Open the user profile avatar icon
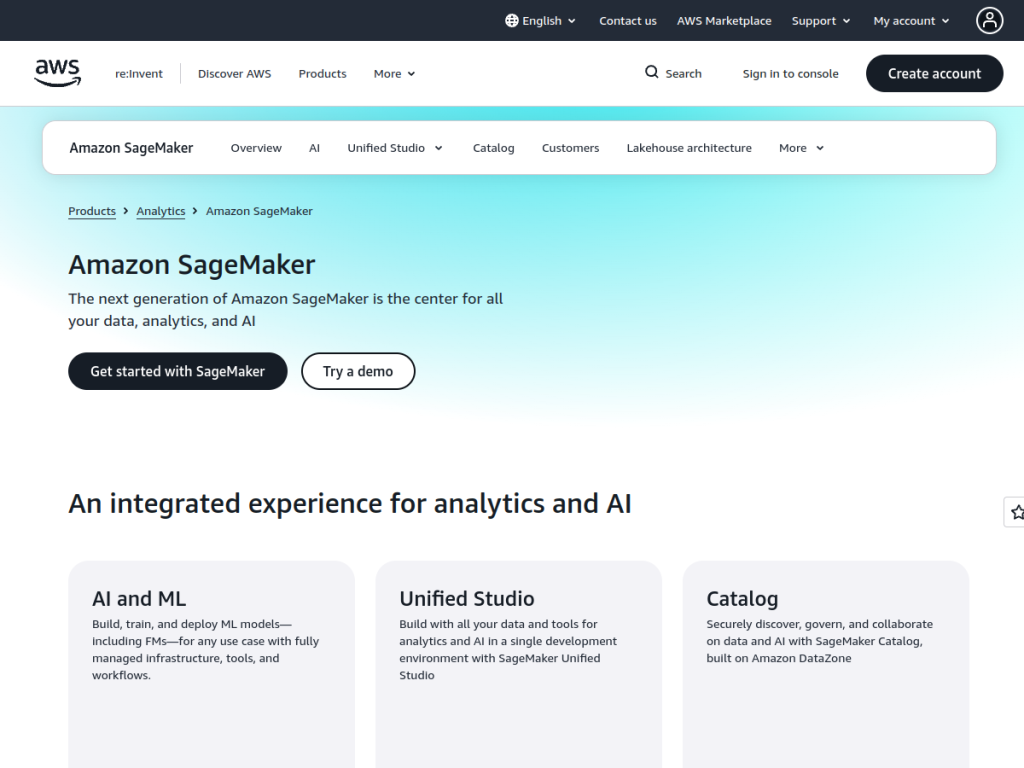Viewport: 1024px width, 768px height. (x=989, y=20)
